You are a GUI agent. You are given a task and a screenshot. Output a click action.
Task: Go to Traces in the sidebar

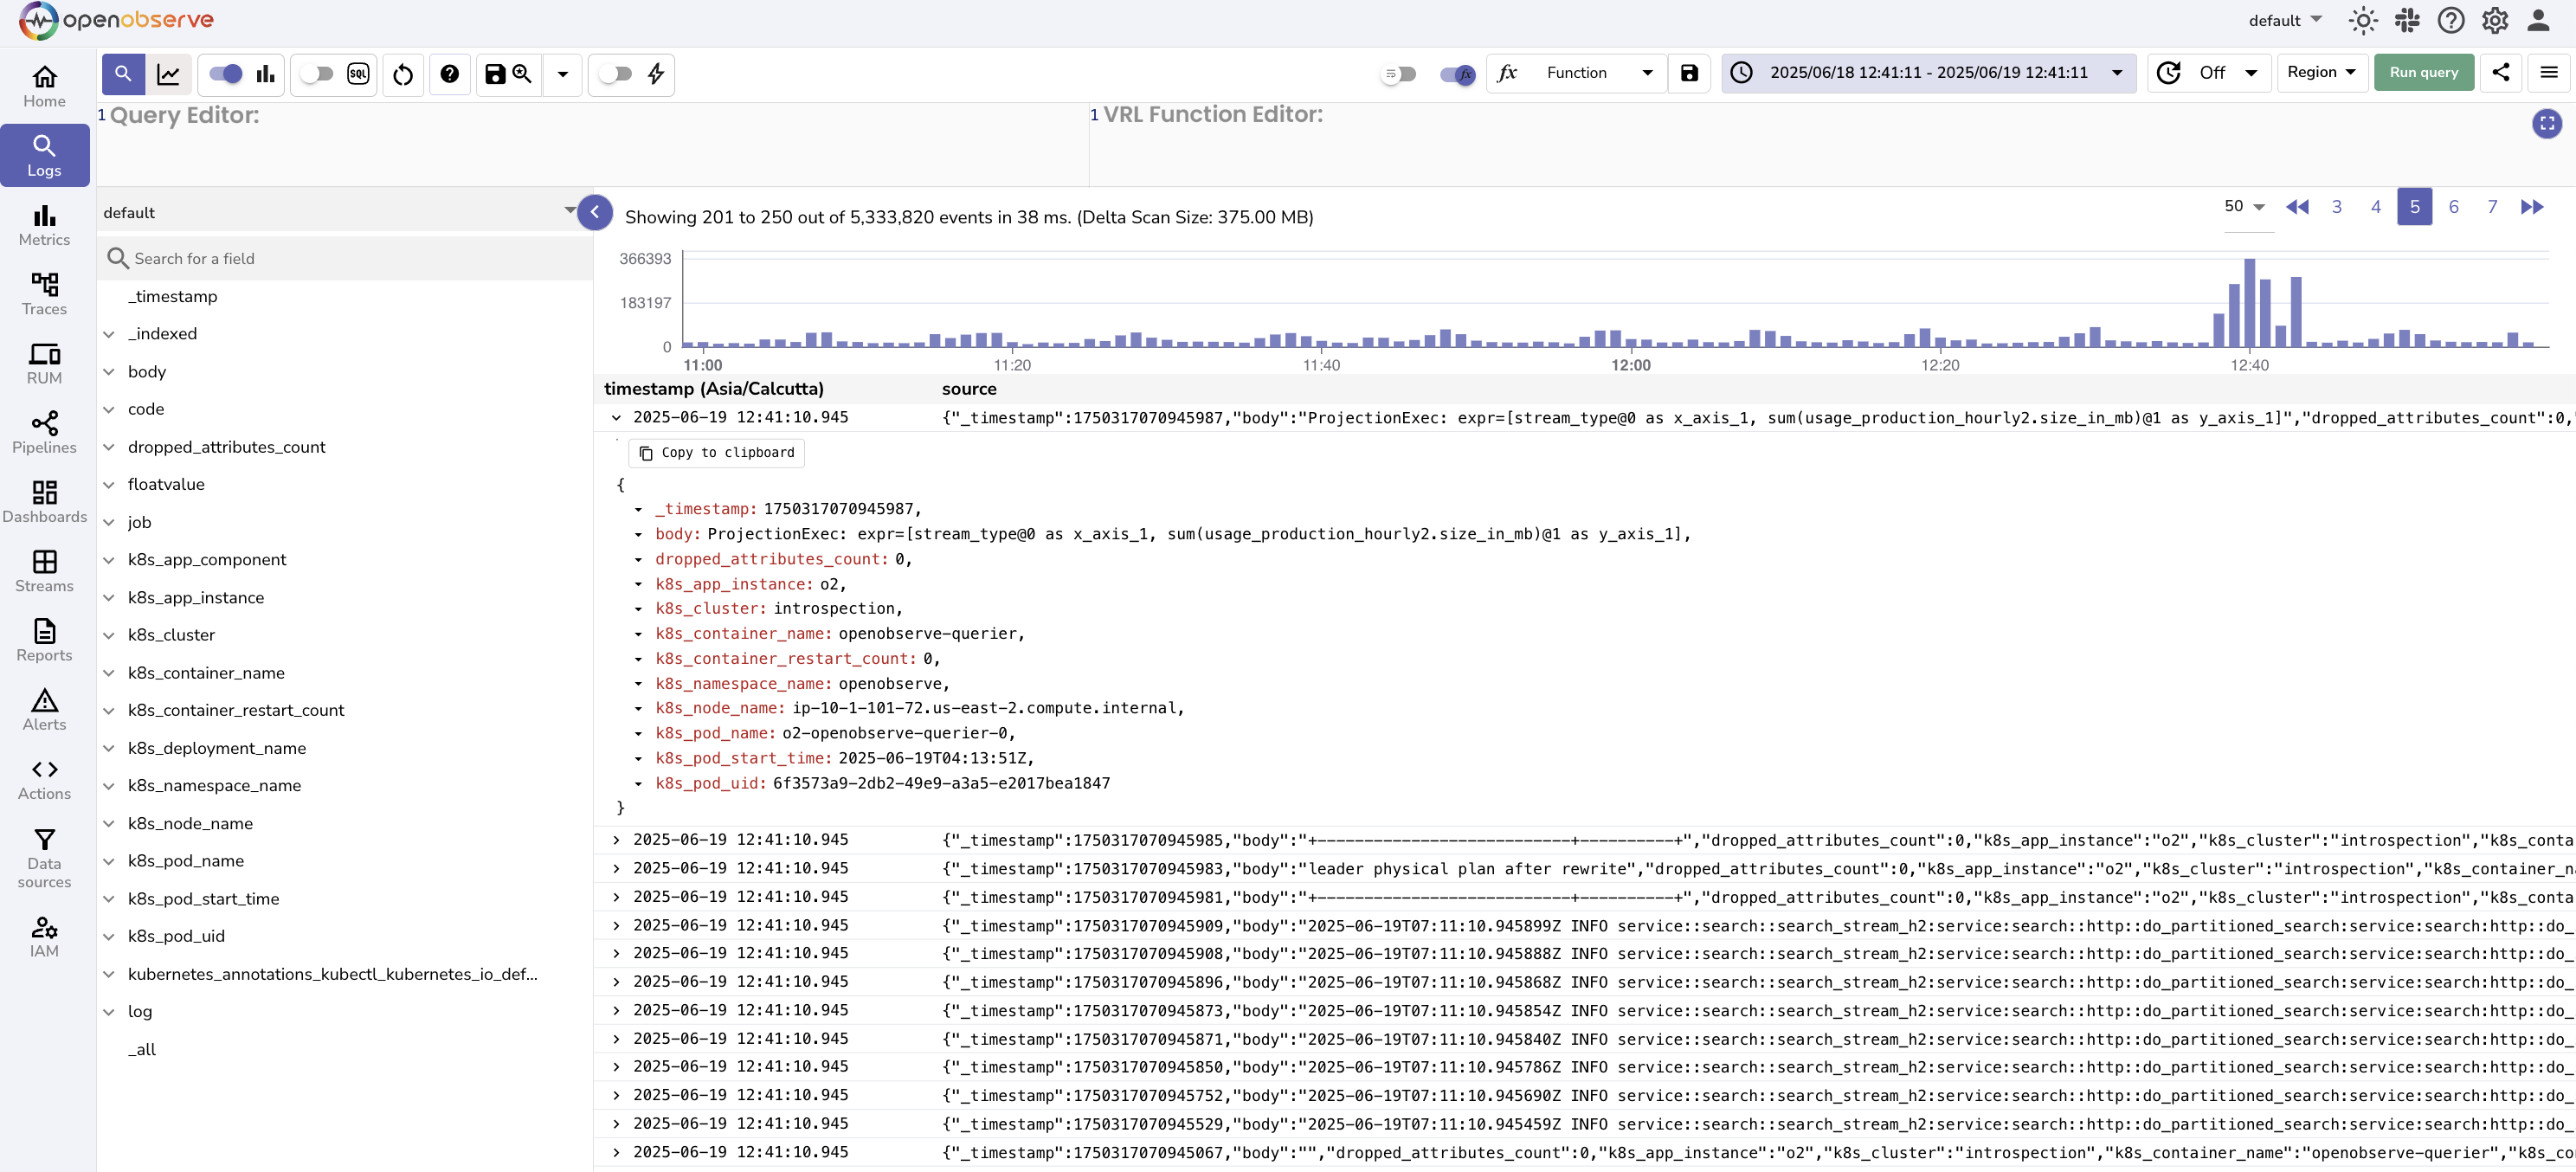44,294
